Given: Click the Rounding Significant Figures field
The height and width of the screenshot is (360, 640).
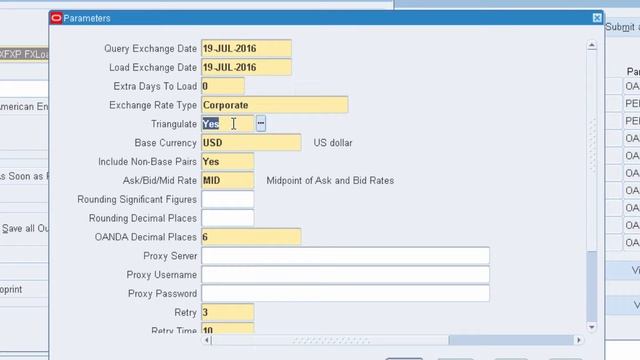Looking at the screenshot, I should coord(227,199).
